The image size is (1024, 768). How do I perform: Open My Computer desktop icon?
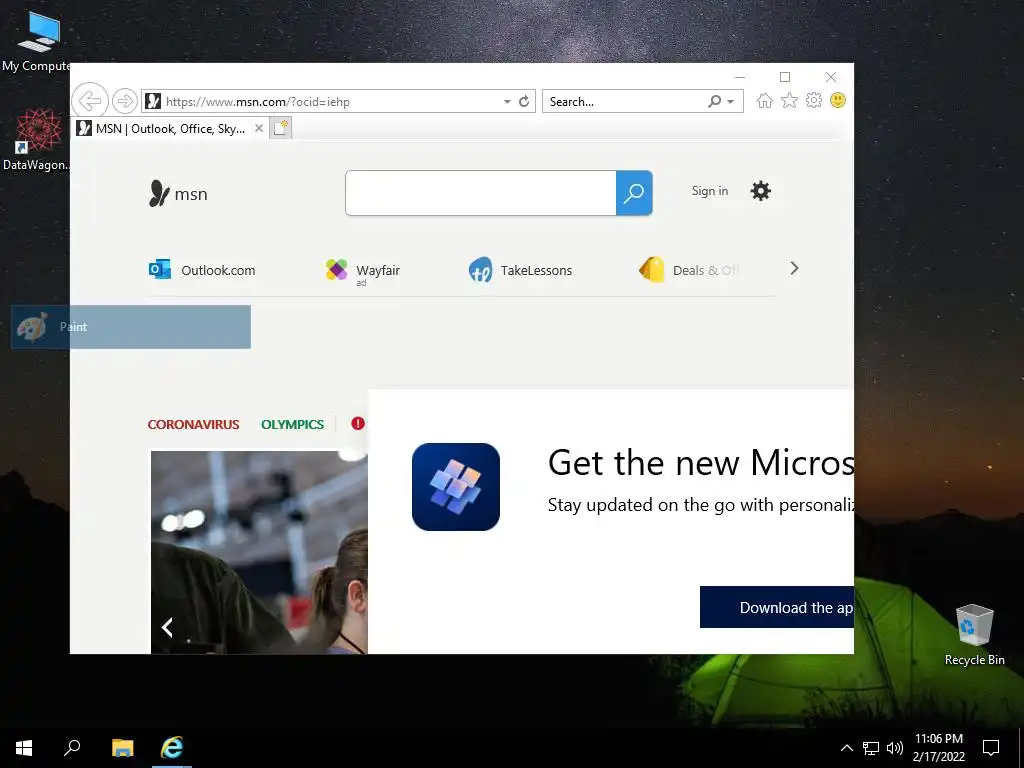click(x=37, y=42)
